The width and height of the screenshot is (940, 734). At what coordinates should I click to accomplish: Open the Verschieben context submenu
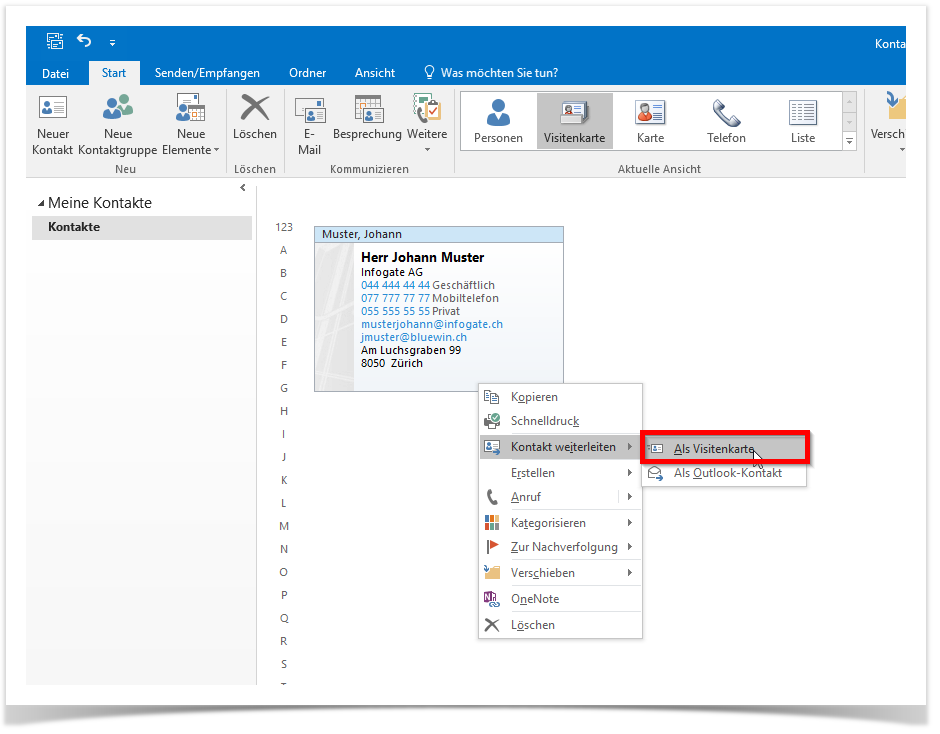tap(561, 573)
